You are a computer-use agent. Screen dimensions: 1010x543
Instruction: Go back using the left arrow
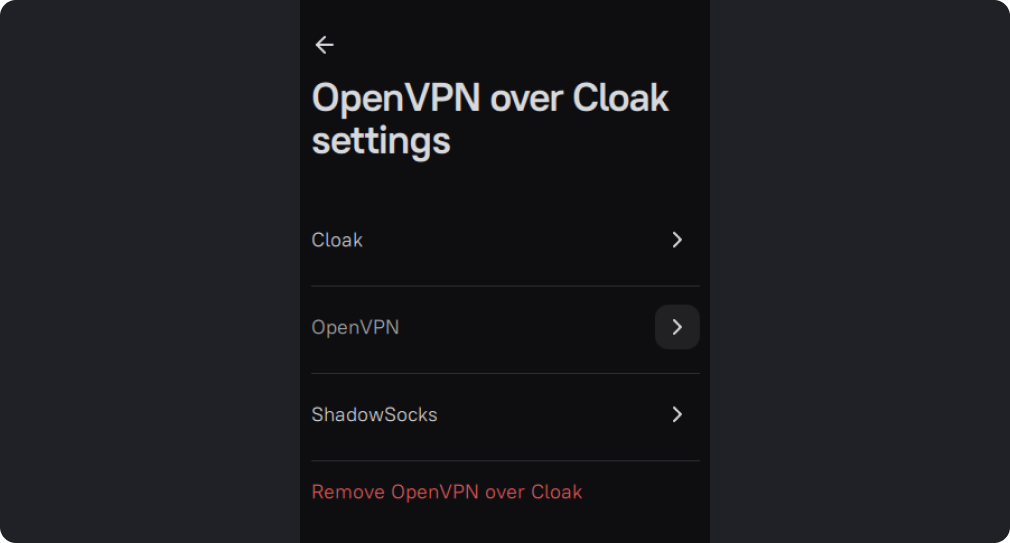[x=324, y=45]
